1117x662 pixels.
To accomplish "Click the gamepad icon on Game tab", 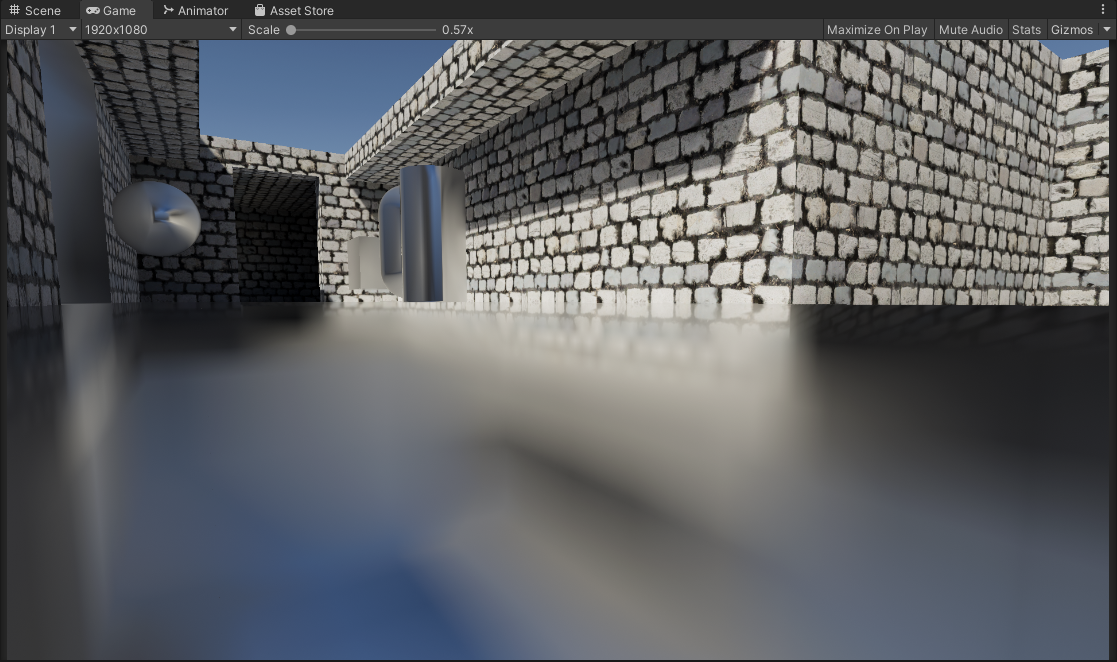I will (92, 10).
